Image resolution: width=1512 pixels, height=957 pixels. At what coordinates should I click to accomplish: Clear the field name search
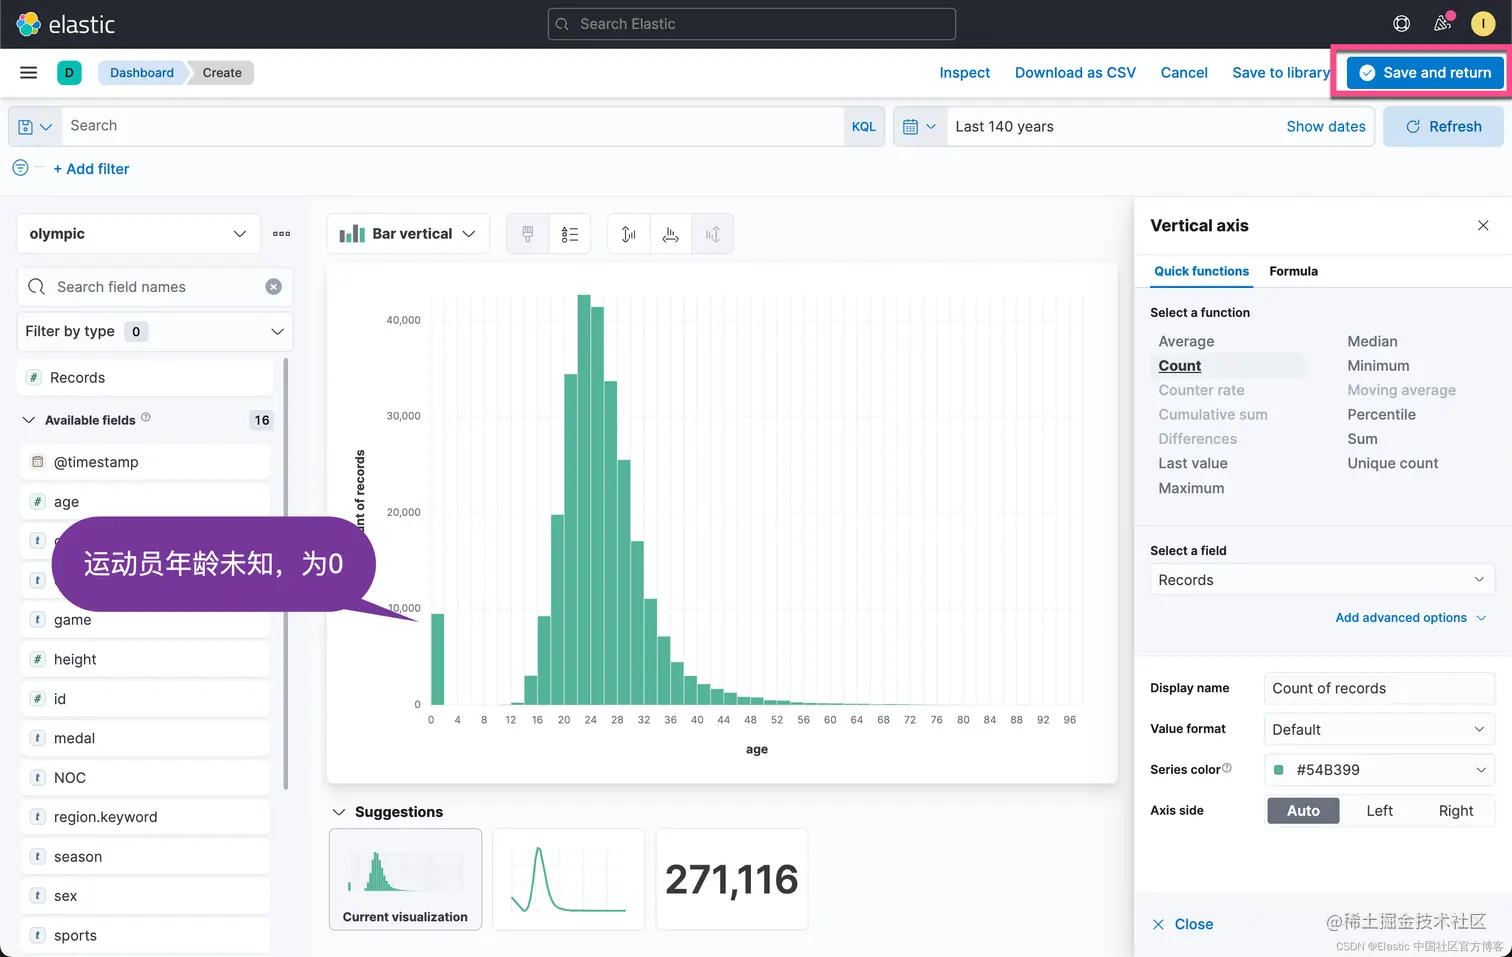273,287
